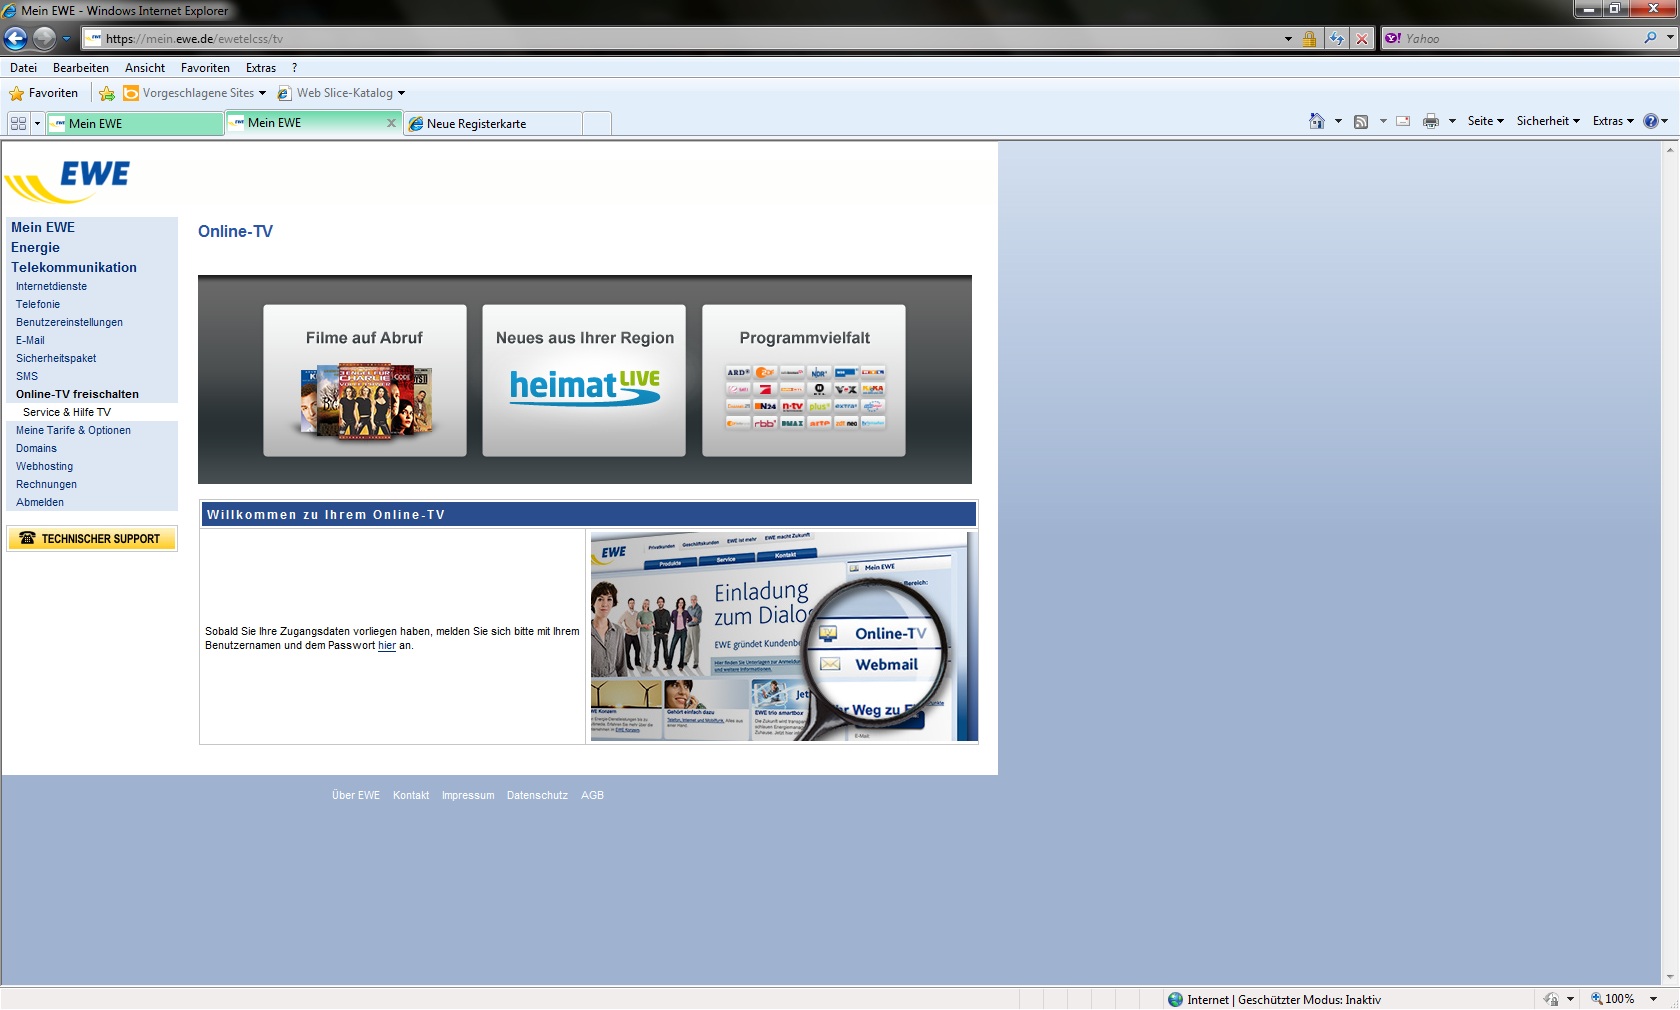Open the Datei menu
Viewport: 1680px width, 1010px height.
(x=23, y=68)
